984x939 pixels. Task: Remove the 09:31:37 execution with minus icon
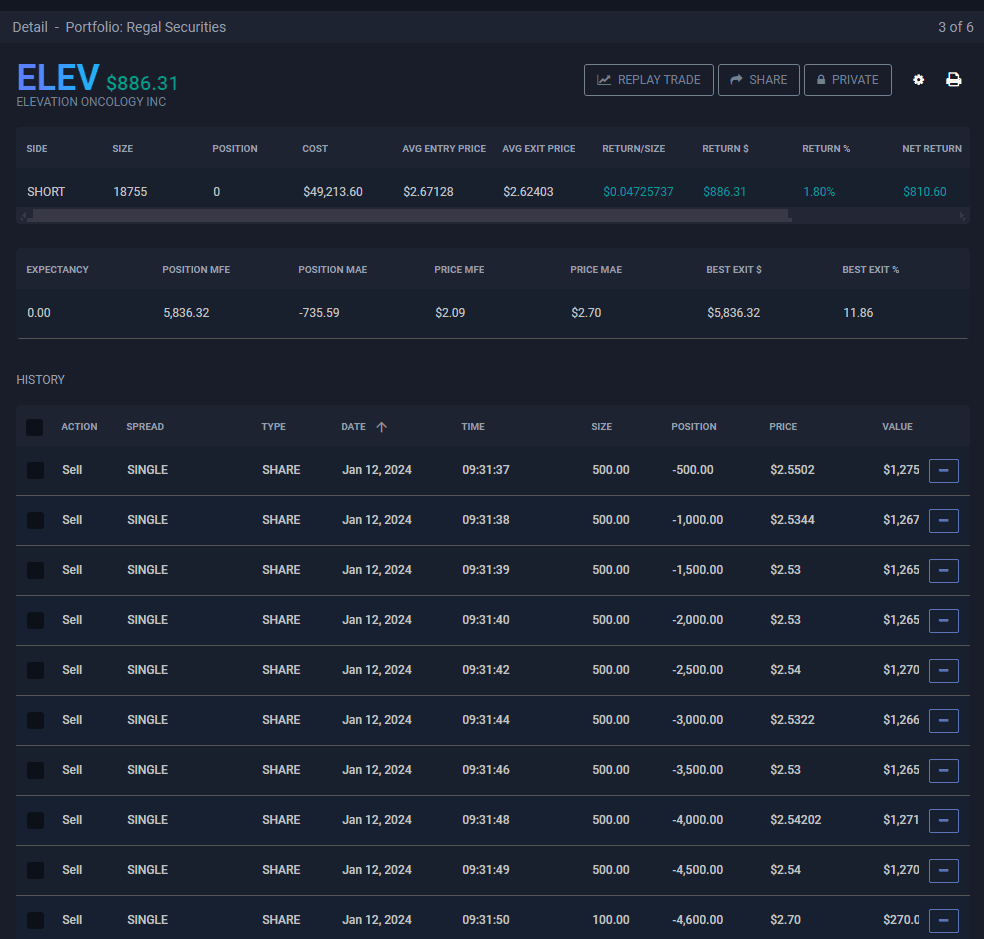pyautogui.click(x=943, y=470)
